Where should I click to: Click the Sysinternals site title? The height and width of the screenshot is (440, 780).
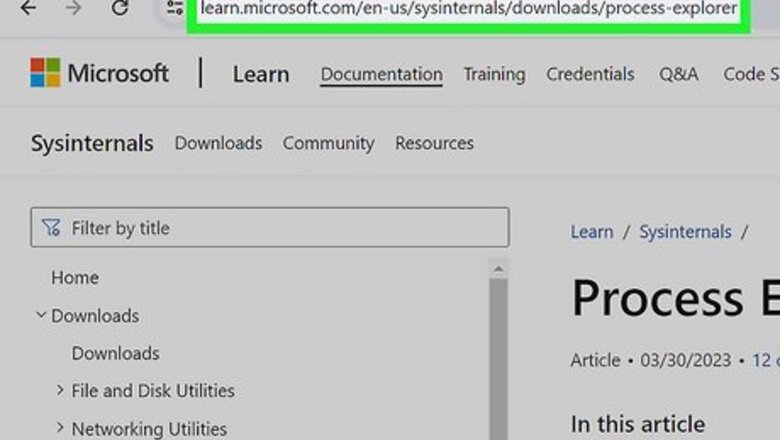click(92, 143)
